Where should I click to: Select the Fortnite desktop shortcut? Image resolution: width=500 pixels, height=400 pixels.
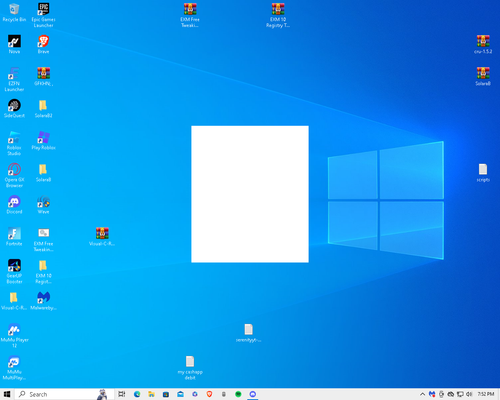tap(14, 236)
